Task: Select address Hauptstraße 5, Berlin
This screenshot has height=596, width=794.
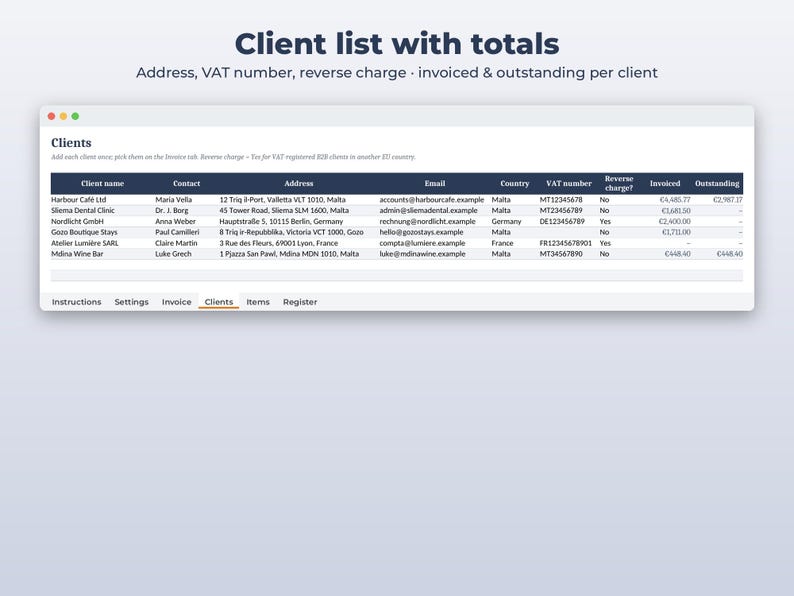Action: pyautogui.click(x=281, y=221)
